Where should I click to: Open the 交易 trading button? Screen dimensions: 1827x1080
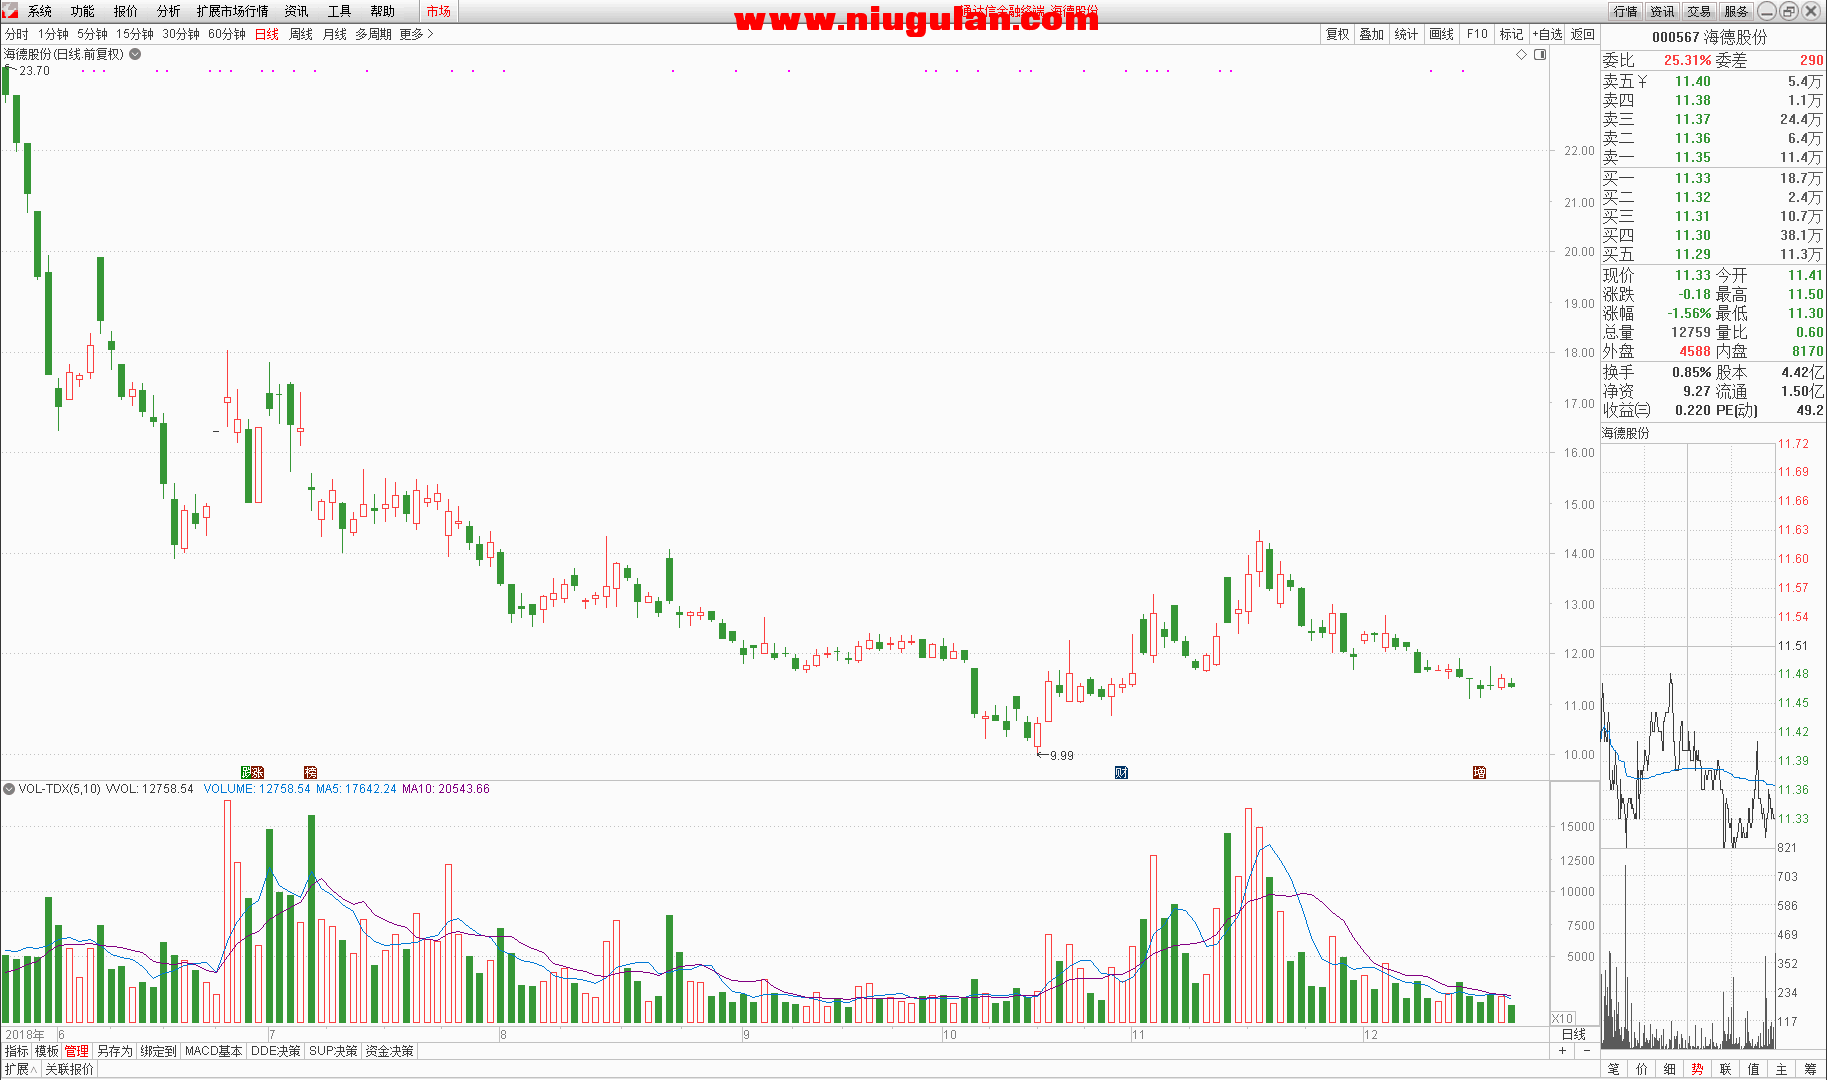[x=1699, y=11]
